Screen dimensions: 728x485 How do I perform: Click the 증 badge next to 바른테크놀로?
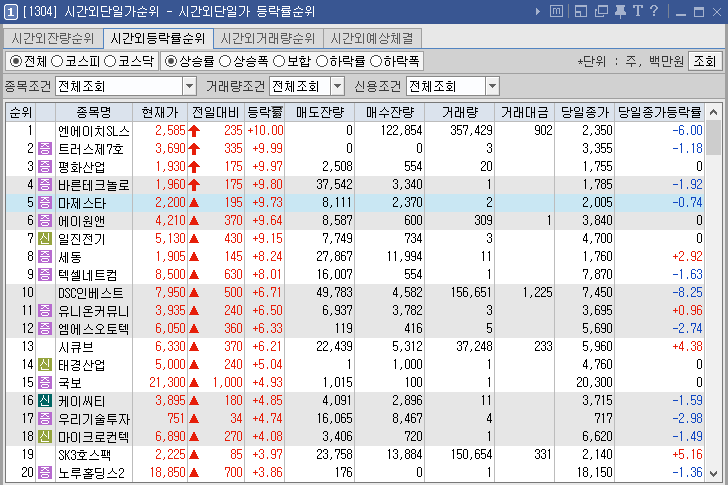click(x=45, y=185)
